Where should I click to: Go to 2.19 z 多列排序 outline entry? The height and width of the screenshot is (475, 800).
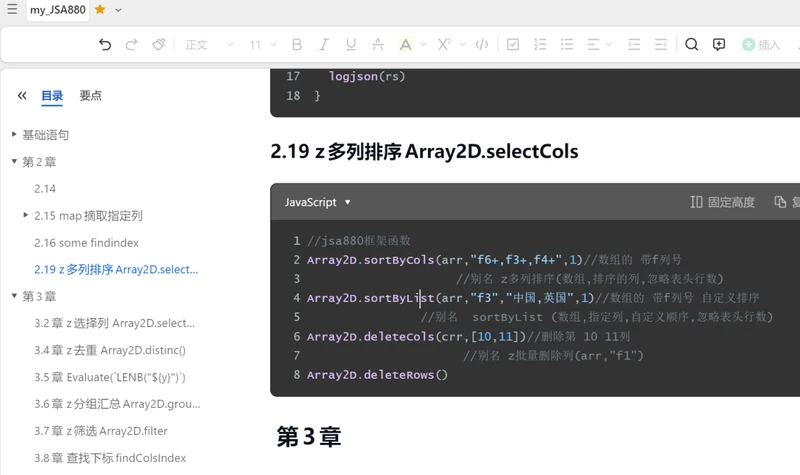[x=116, y=269]
